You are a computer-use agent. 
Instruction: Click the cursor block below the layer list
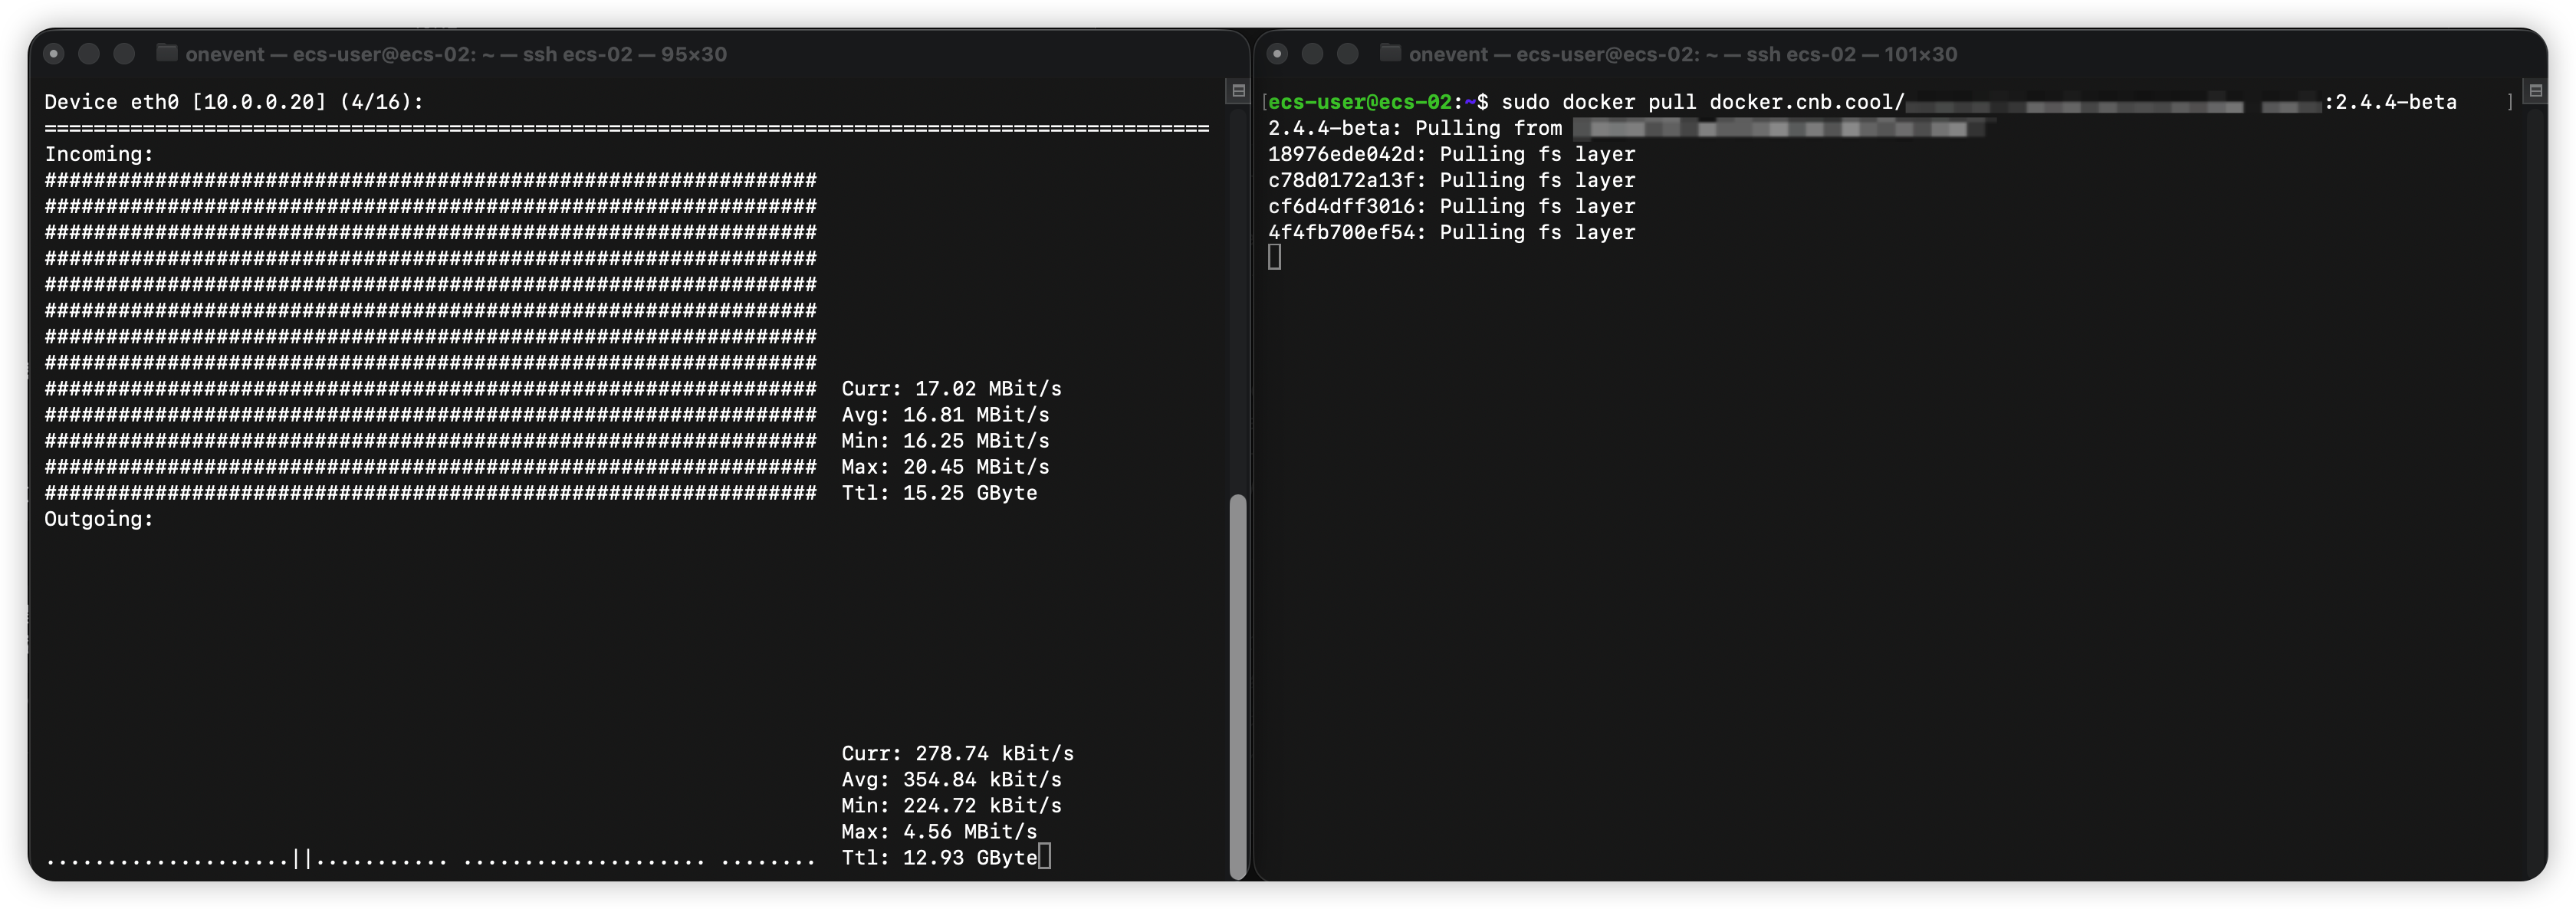point(1274,258)
